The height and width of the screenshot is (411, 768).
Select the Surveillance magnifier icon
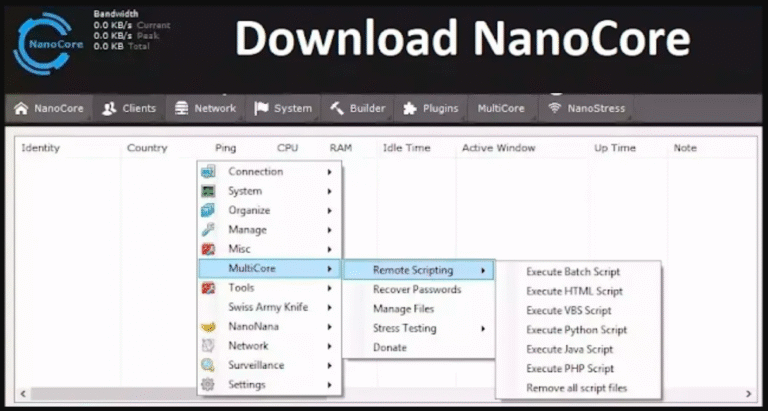pos(208,365)
